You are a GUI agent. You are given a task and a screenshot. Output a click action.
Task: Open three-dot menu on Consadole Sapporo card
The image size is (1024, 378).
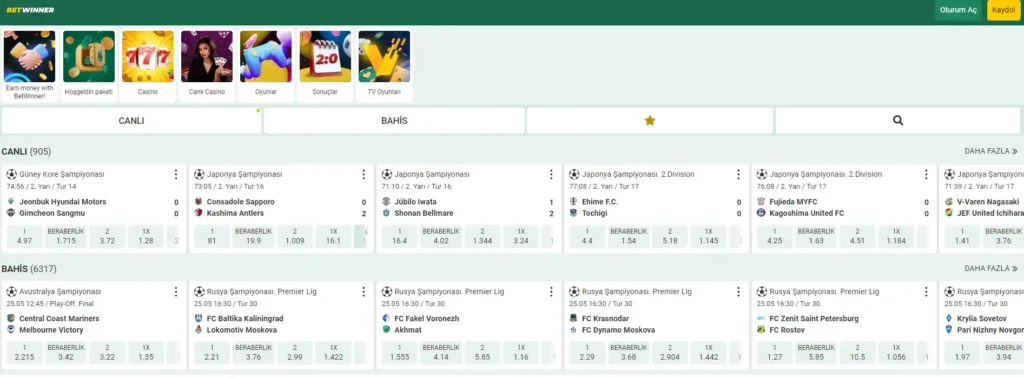(364, 174)
